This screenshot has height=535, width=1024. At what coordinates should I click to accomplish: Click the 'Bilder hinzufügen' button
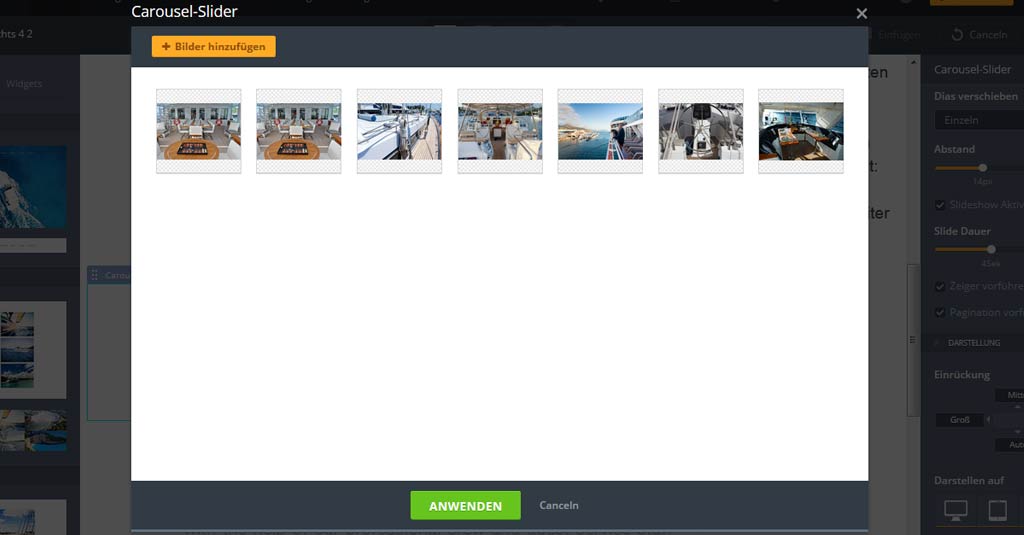[x=213, y=47]
